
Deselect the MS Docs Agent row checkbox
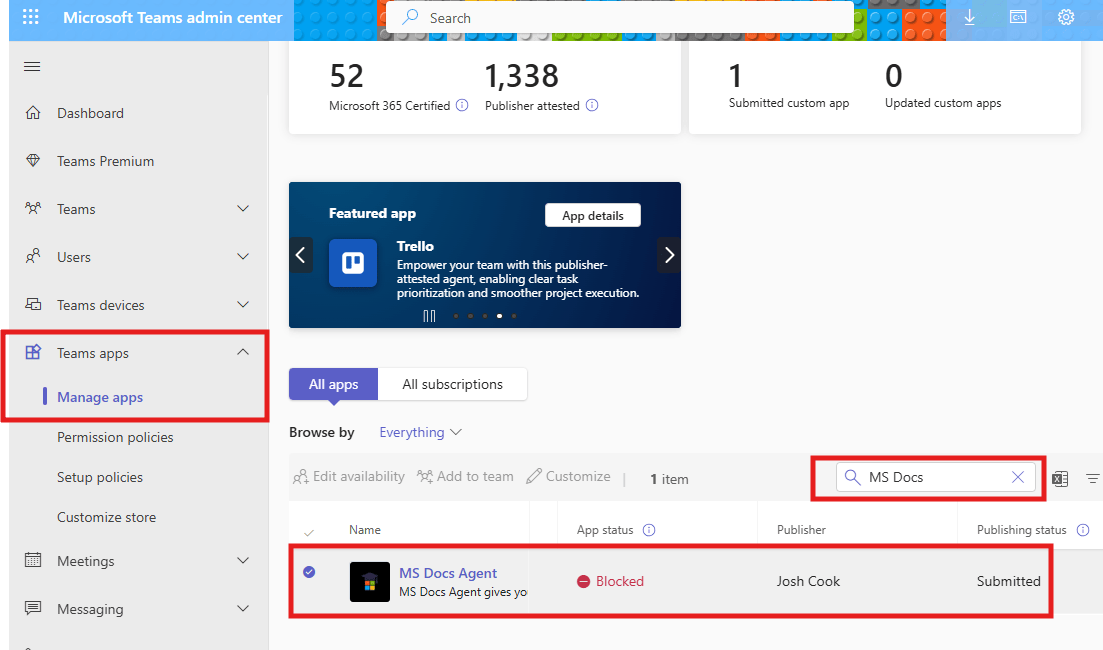309,572
